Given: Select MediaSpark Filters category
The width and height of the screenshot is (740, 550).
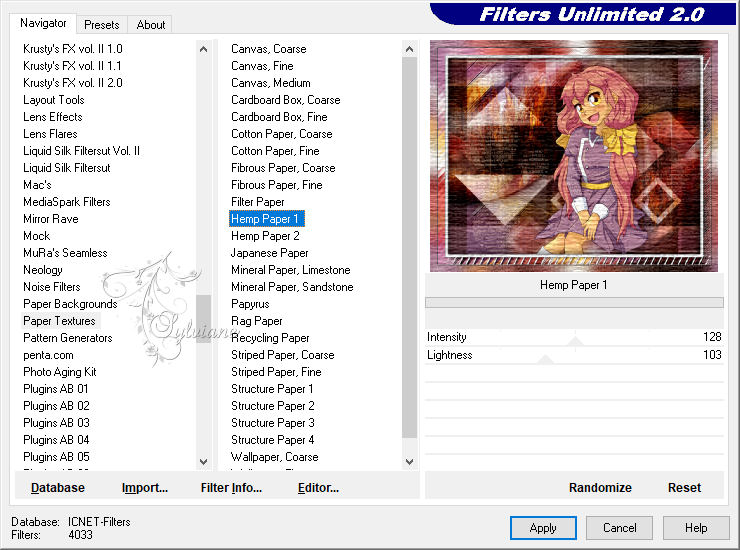Looking at the screenshot, I should coord(67,202).
